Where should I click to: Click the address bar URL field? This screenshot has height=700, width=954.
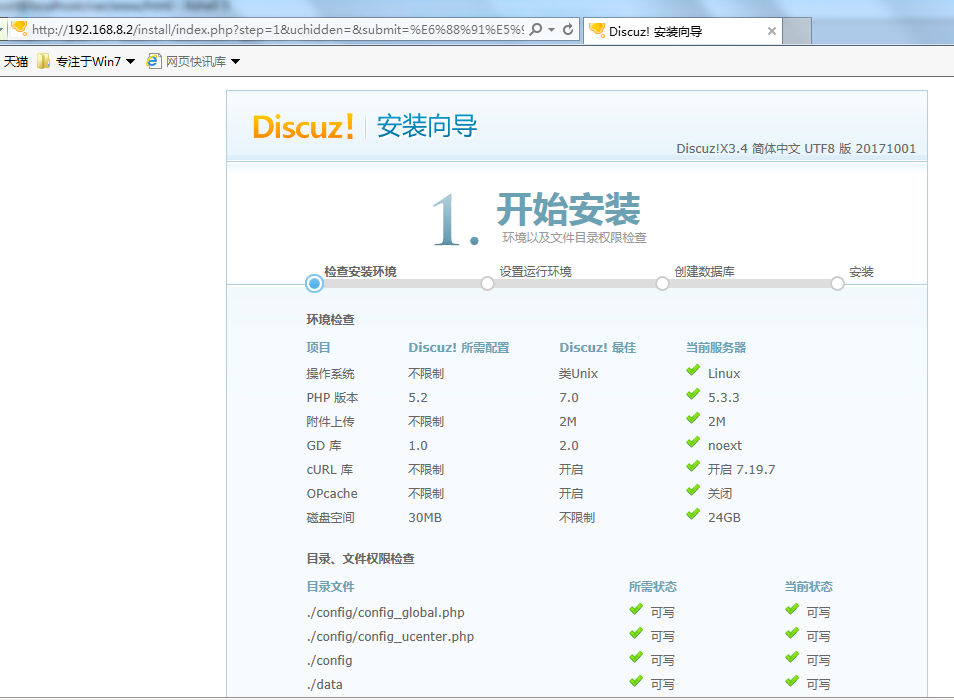tap(277, 29)
